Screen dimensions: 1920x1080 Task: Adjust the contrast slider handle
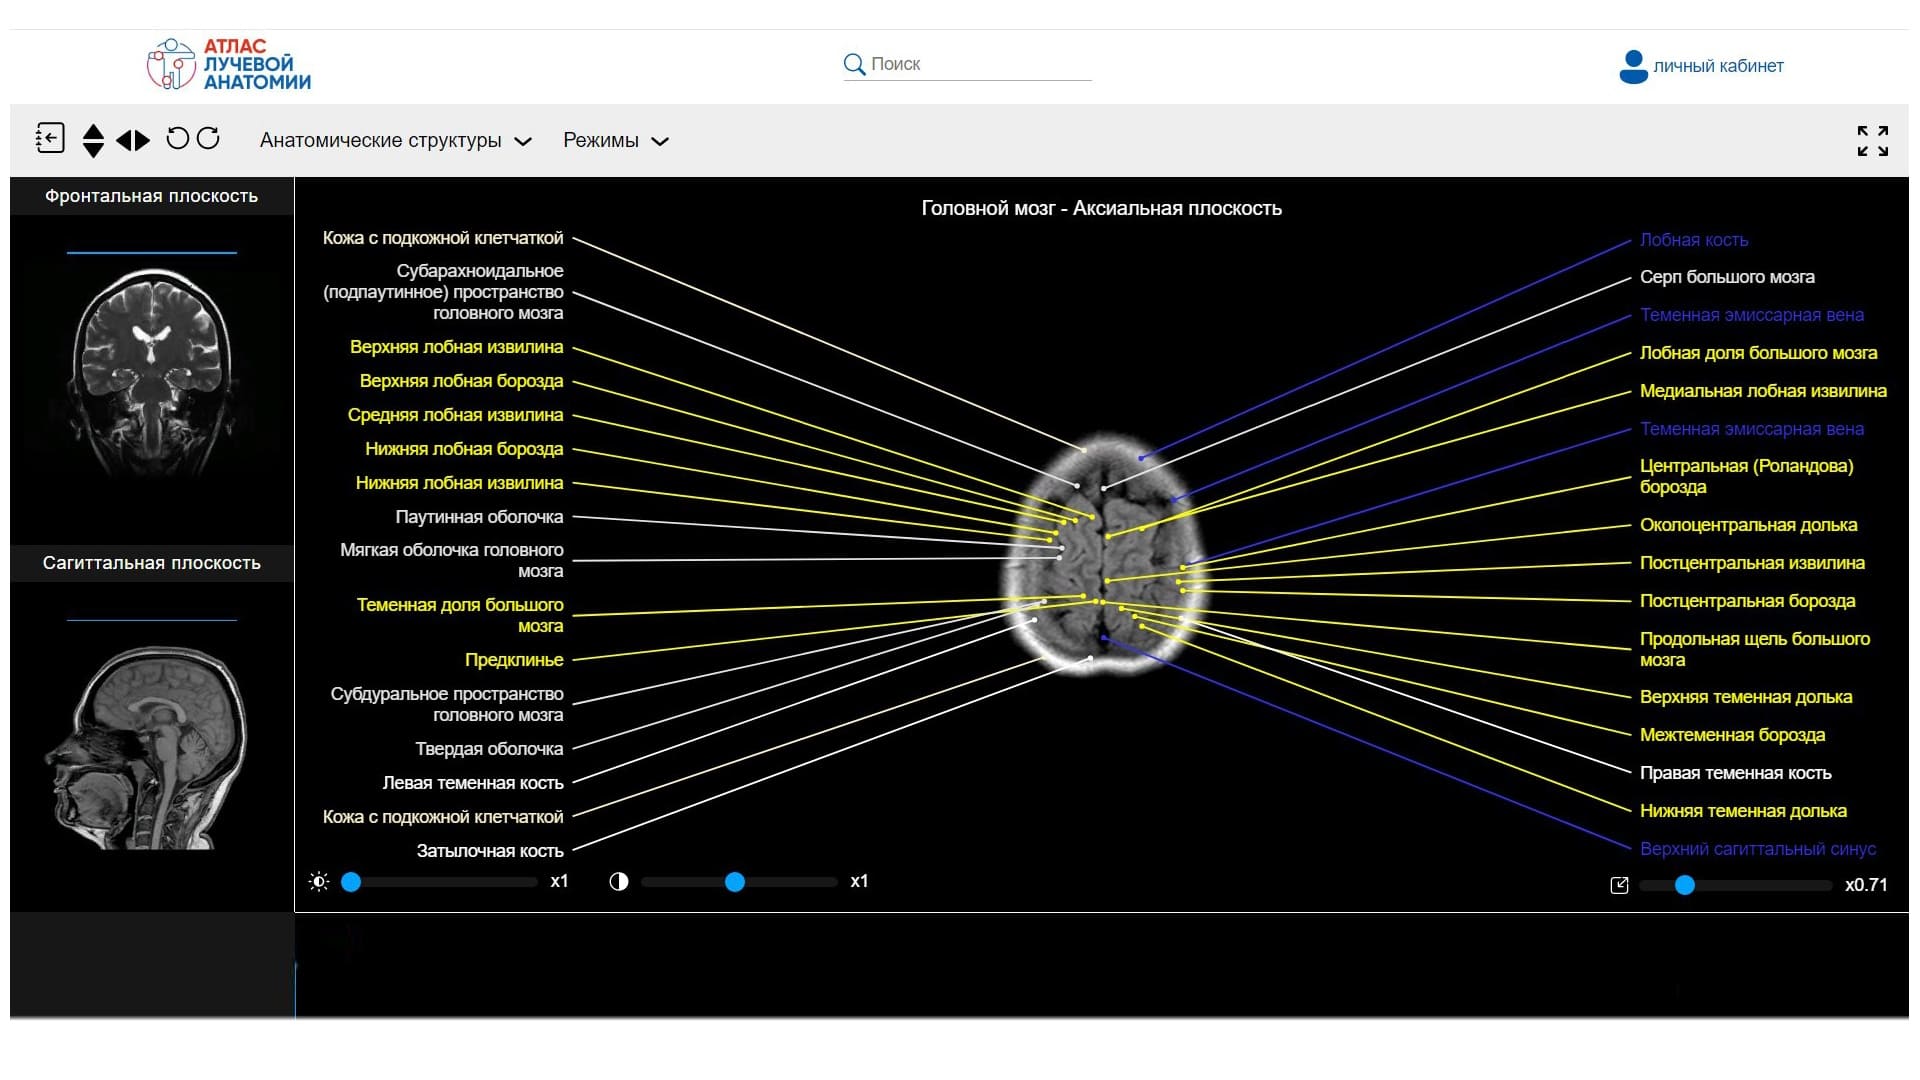735,882
